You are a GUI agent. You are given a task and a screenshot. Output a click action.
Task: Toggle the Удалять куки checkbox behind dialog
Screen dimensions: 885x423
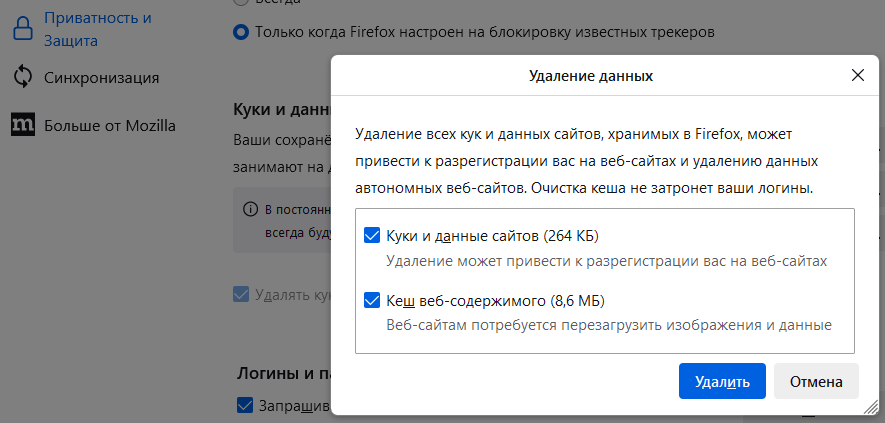(241, 294)
